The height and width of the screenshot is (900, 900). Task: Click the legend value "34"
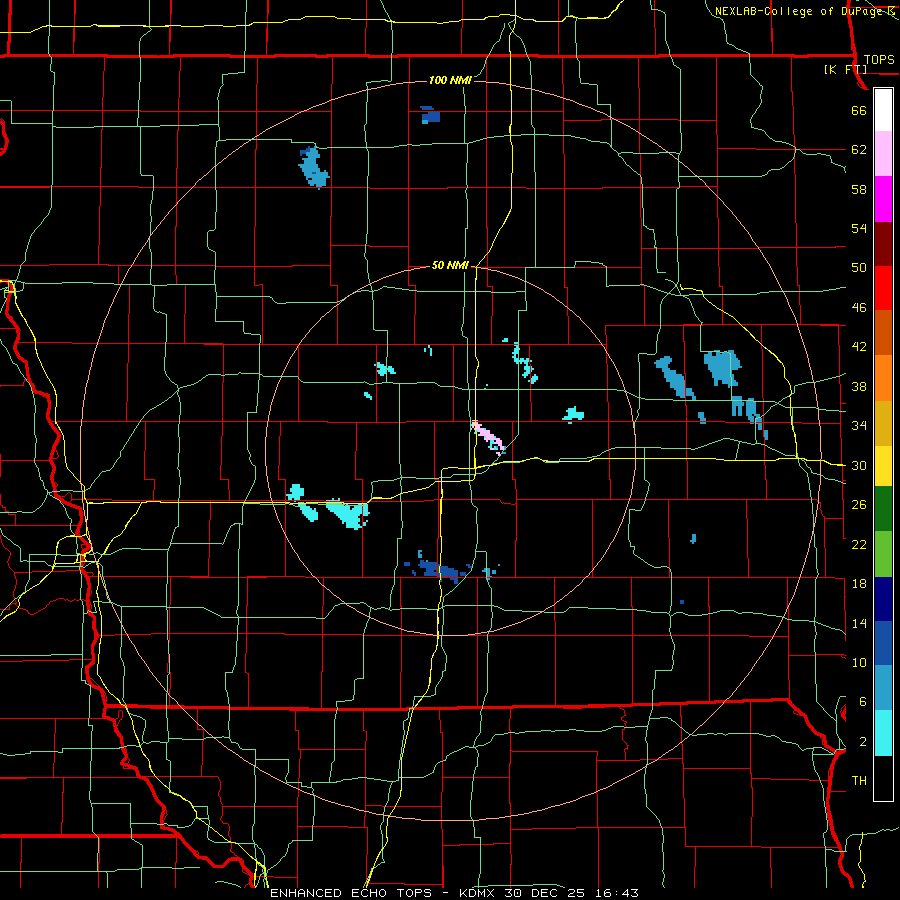[x=859, y=426]
